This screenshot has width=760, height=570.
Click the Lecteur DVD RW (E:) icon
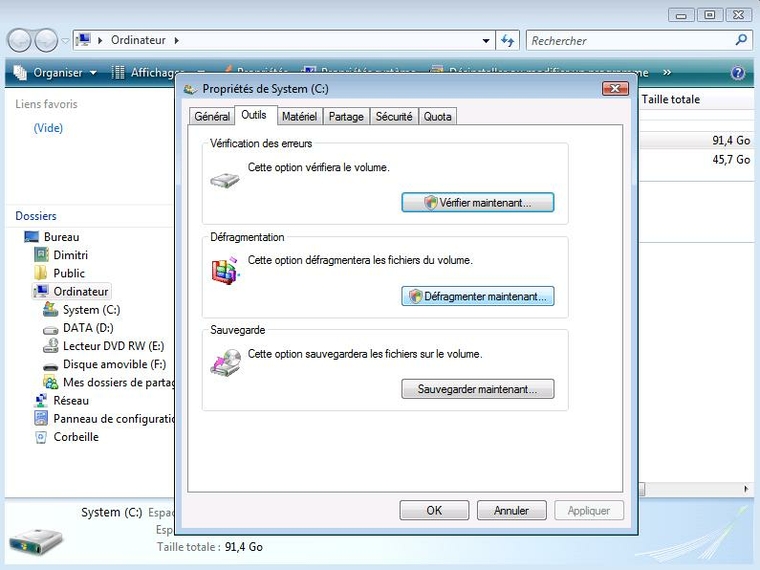click(50, 346)
